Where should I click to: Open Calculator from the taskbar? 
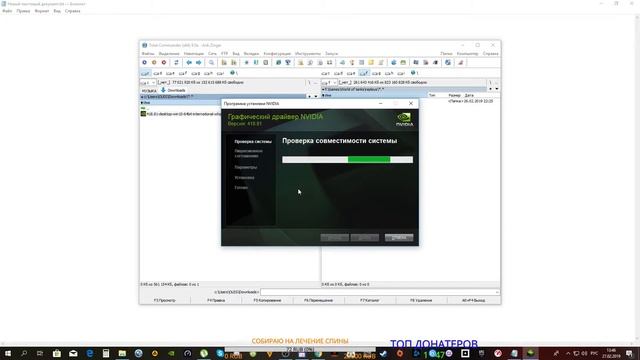pyautogui.click(x=106, y=353)
